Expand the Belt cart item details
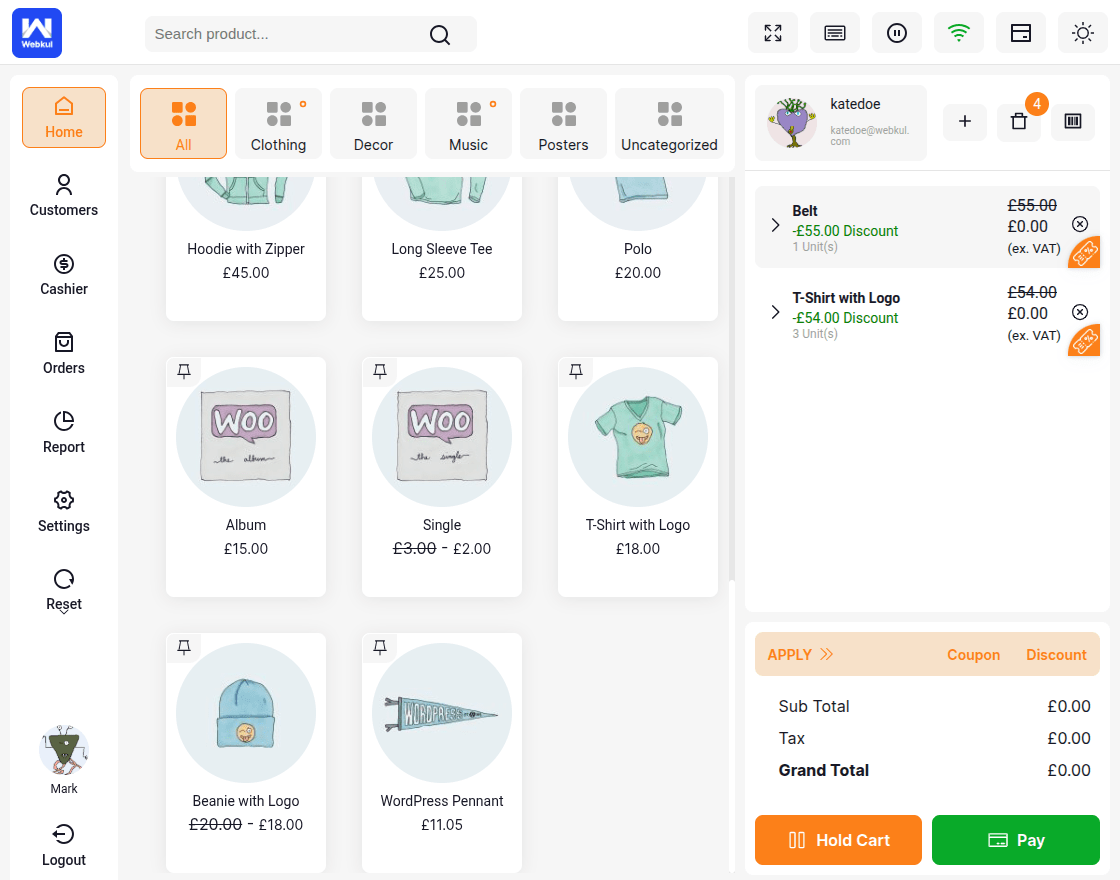1120x880 pixels. click(x=775, y=226)
